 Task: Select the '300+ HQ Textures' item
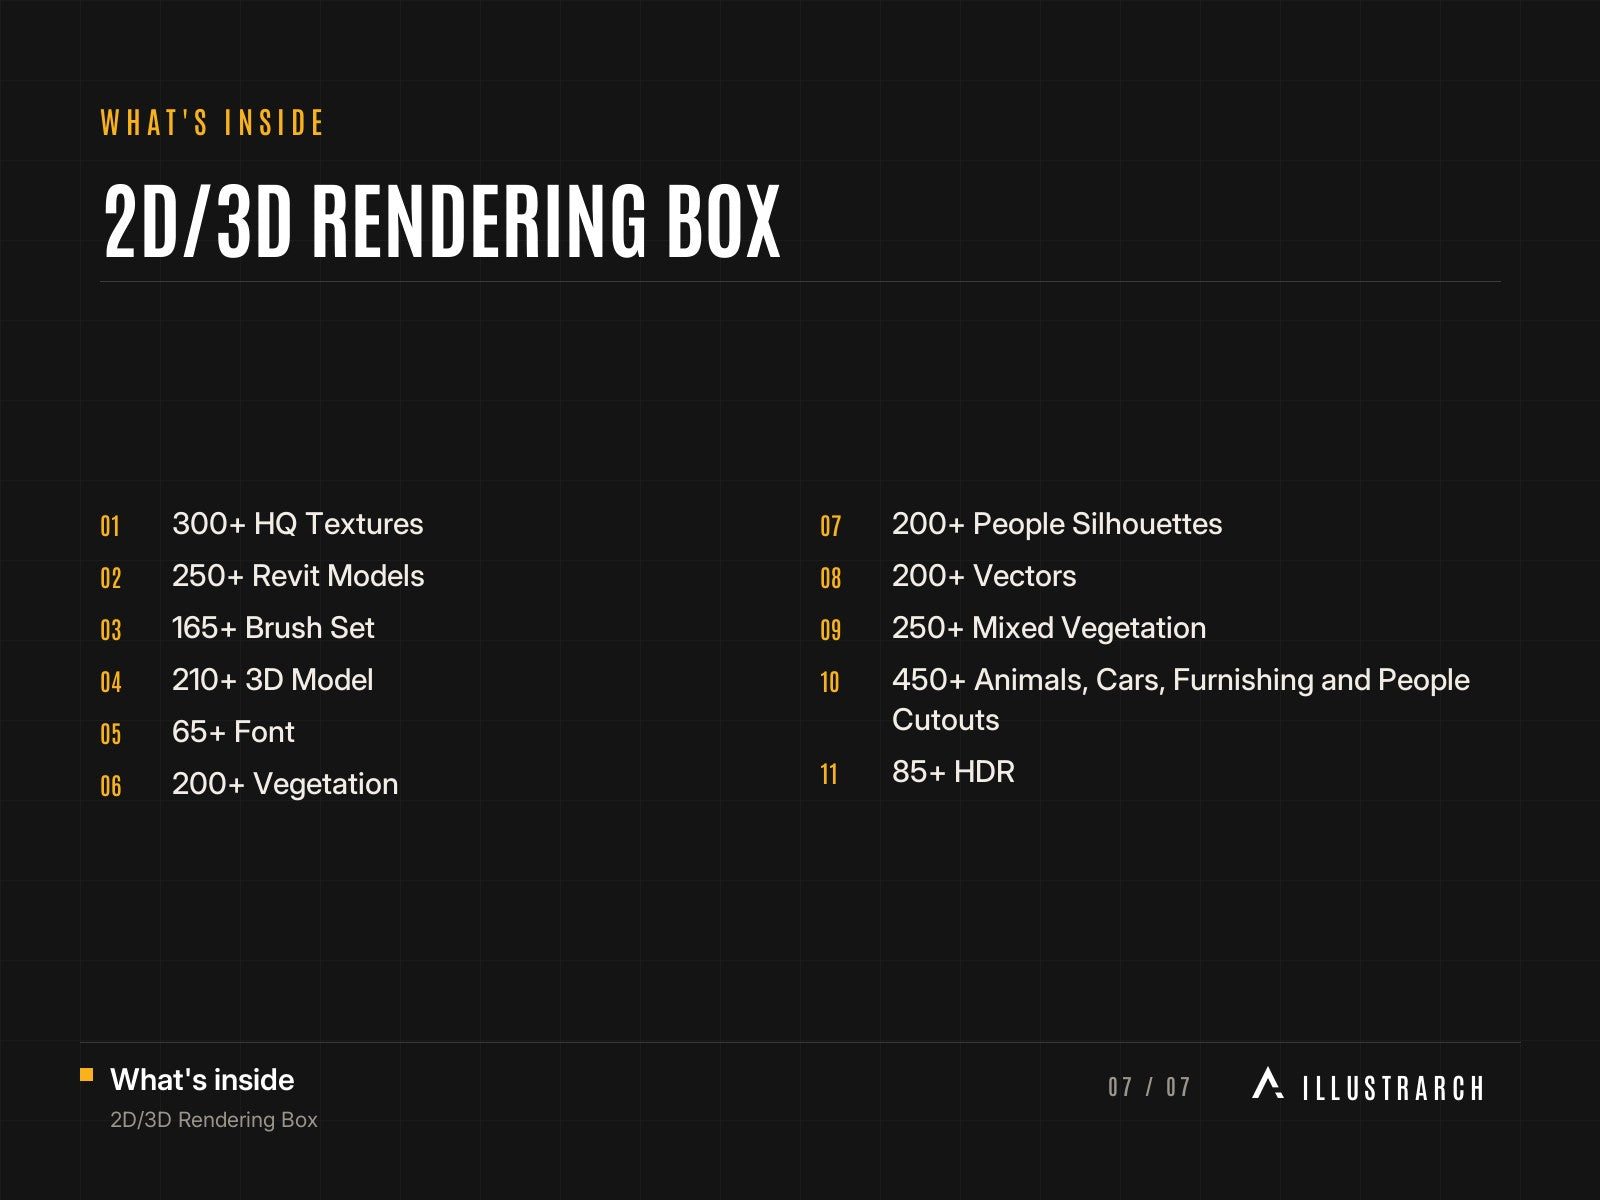coord(298,524)
